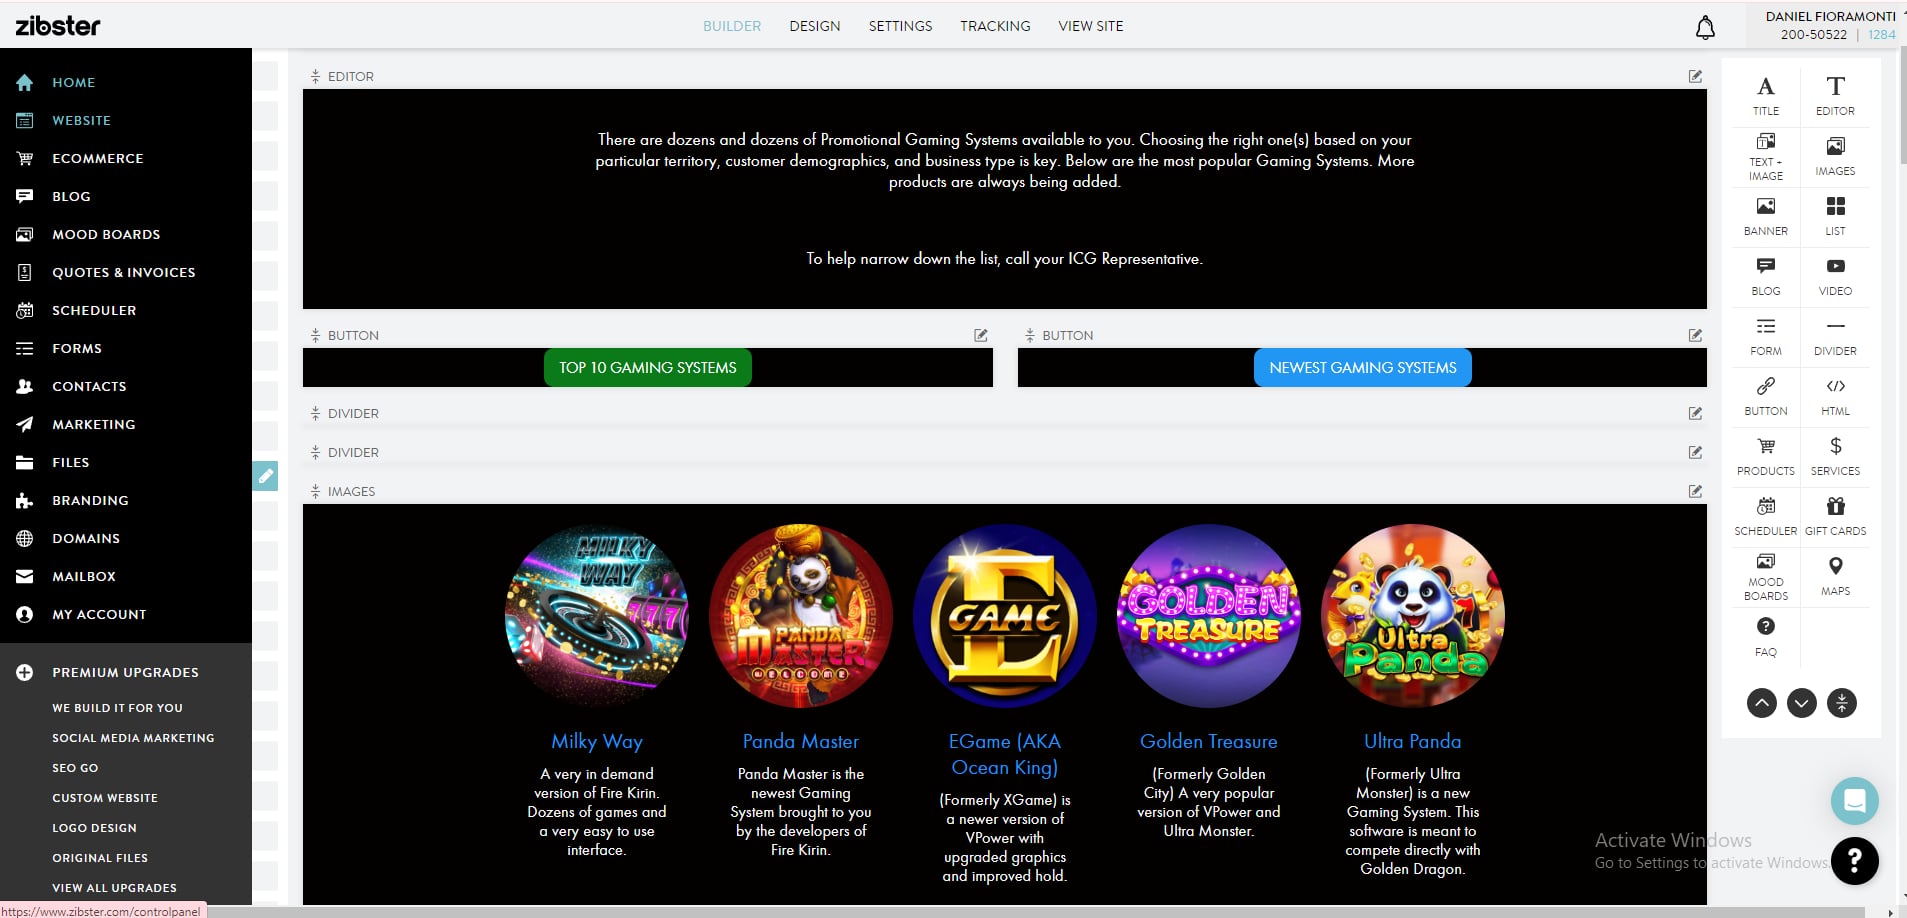
Task: Open the Panda Master link
Action: tap(801, 741)
